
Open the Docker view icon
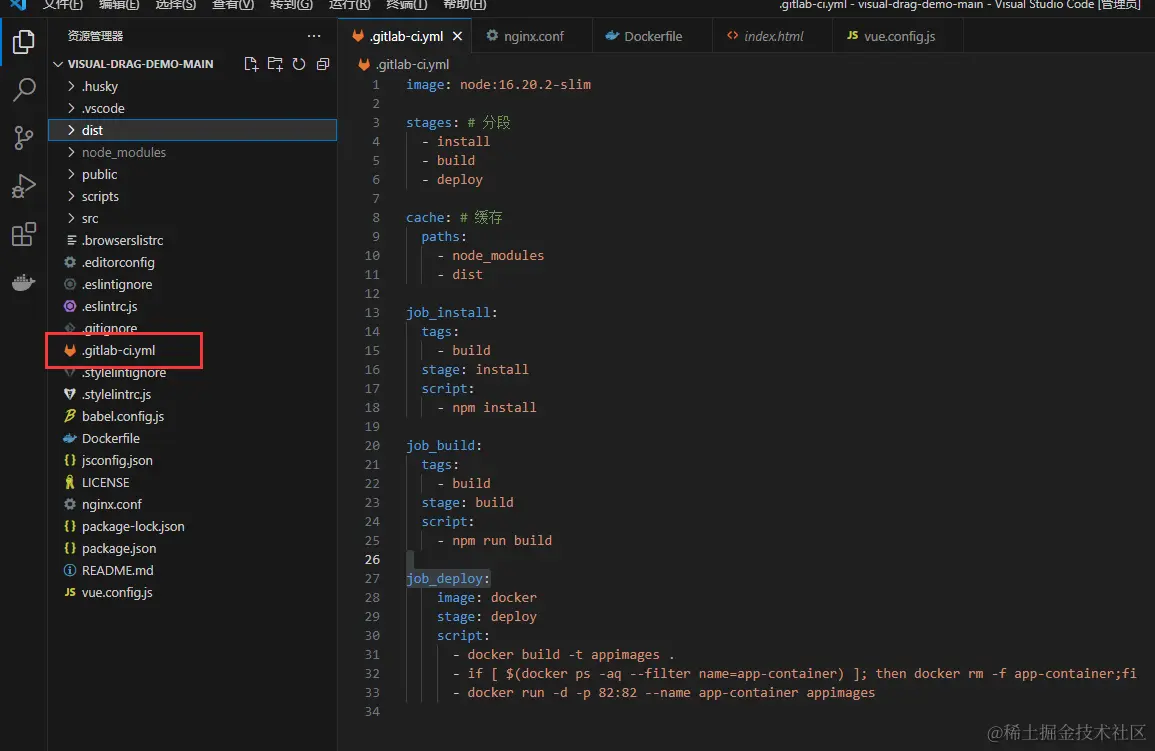[23, 283]
